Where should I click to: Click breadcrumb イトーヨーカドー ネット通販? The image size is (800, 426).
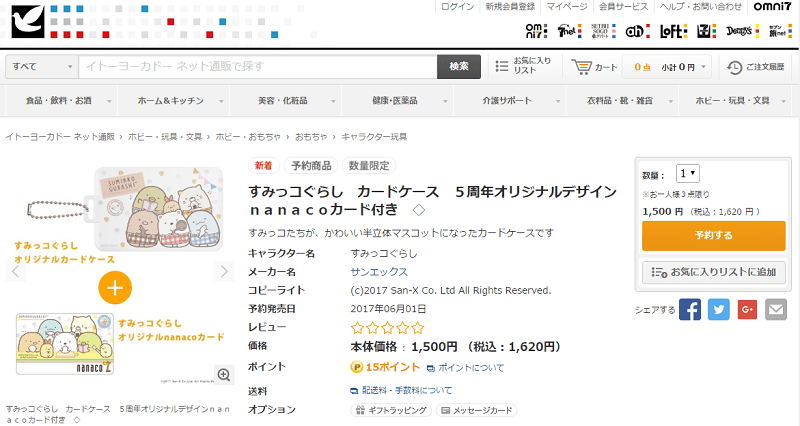pos(60,137)
